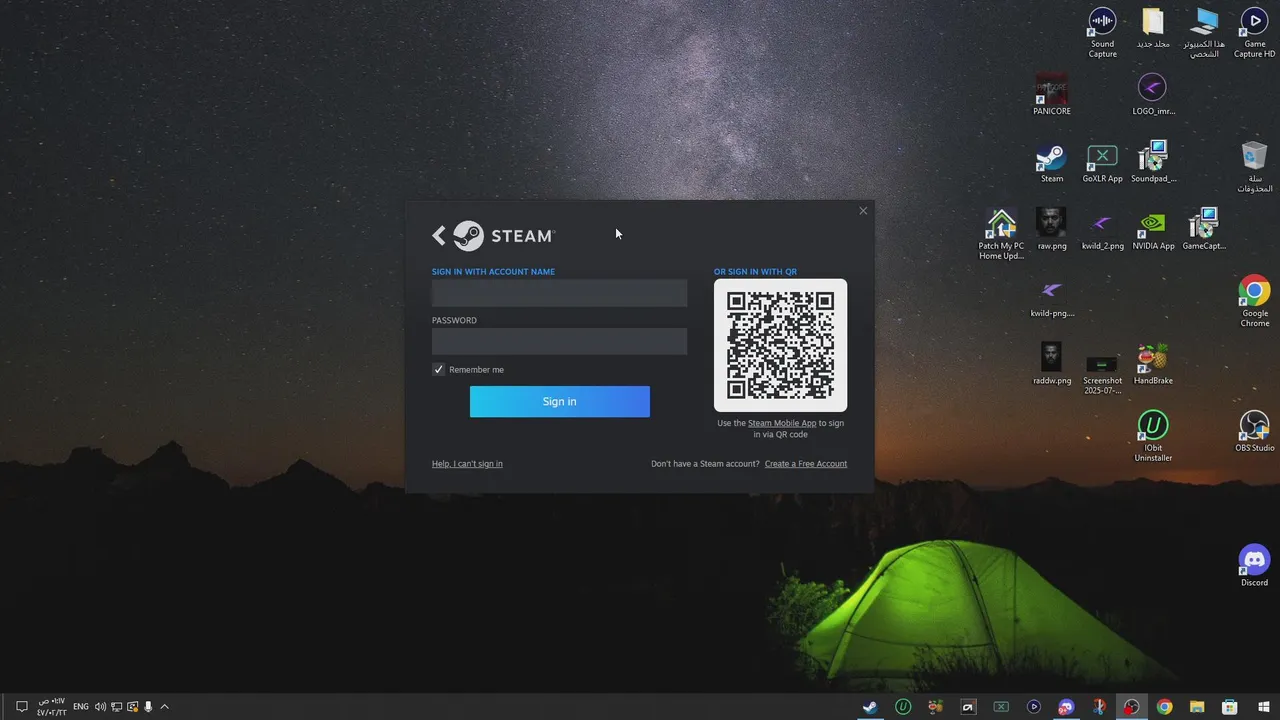Viewport: 1280px width, 720px height.
Task: Open the notification center icon
Action: [21, 707]
